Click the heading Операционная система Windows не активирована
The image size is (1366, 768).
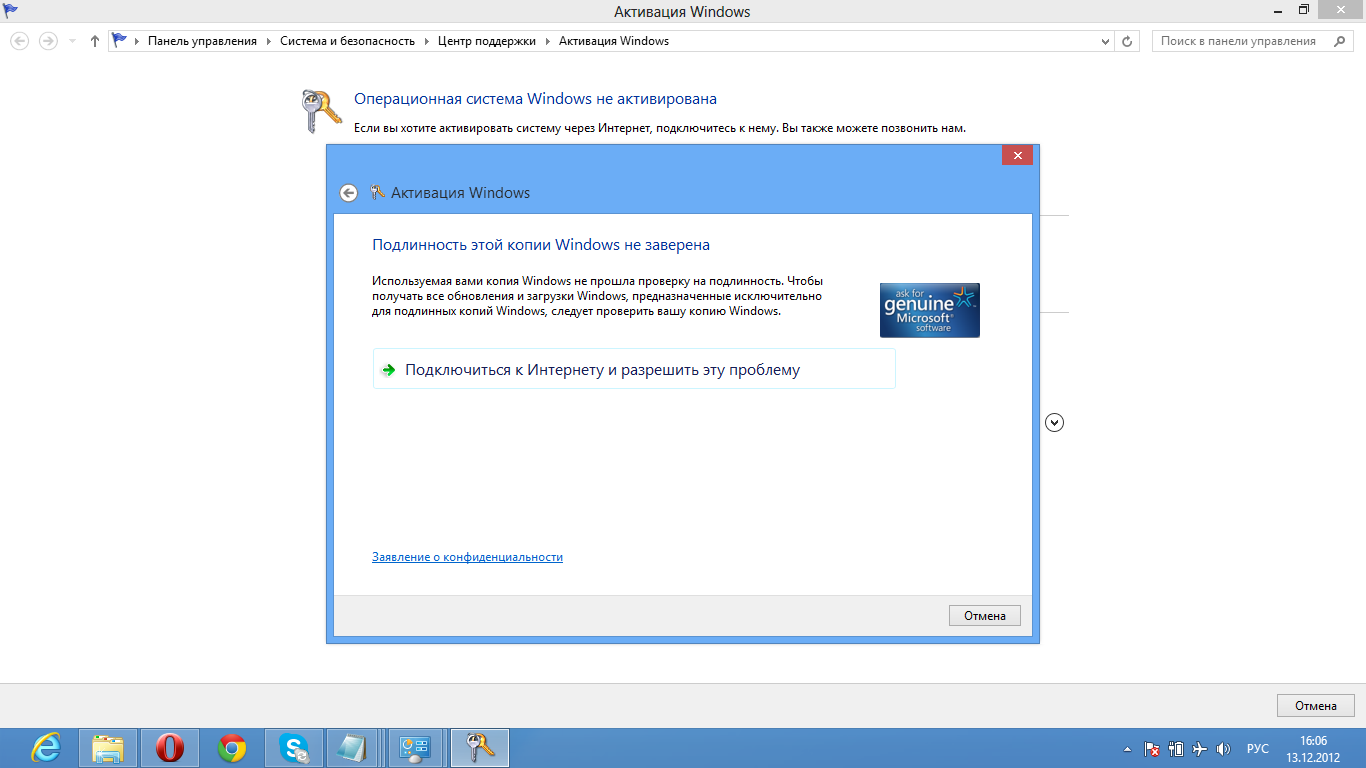click(x=536, y=99)
